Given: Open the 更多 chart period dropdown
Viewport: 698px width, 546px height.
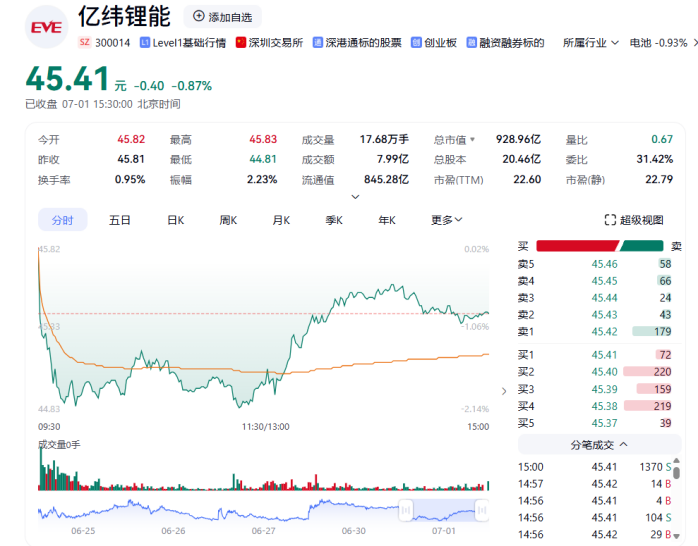Looking at the screenshot, I should tap(447, 220).
